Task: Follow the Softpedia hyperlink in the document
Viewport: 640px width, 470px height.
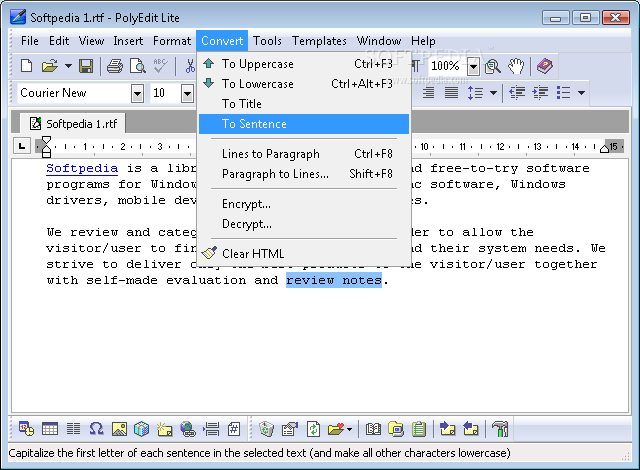Action: coord(82,168)
